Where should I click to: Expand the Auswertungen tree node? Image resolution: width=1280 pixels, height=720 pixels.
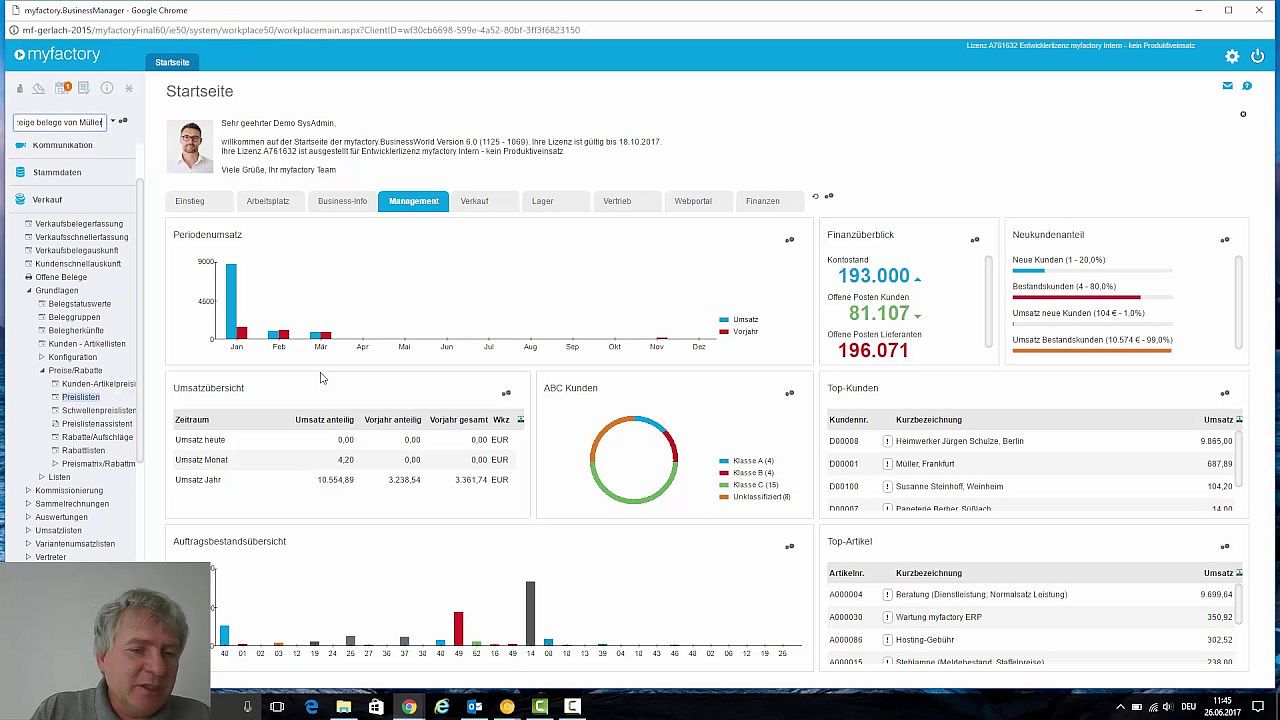[x=28, y=517]
